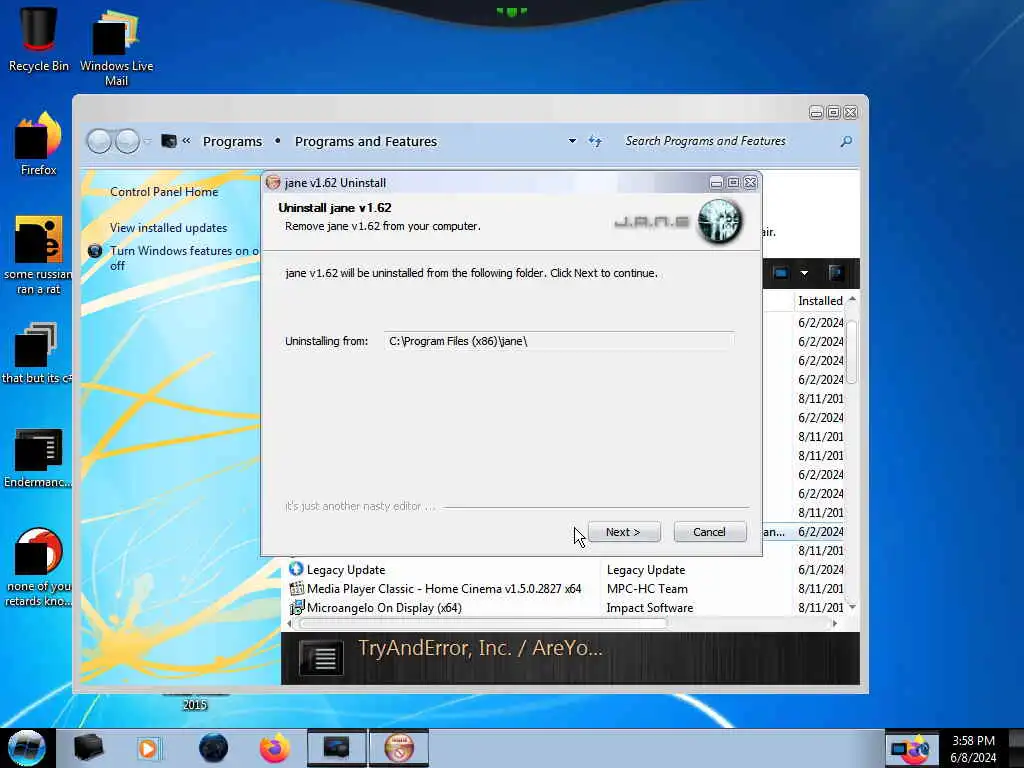
Task: Click the Microangelo On Display program icon
Action: click(x=296, y=607)
